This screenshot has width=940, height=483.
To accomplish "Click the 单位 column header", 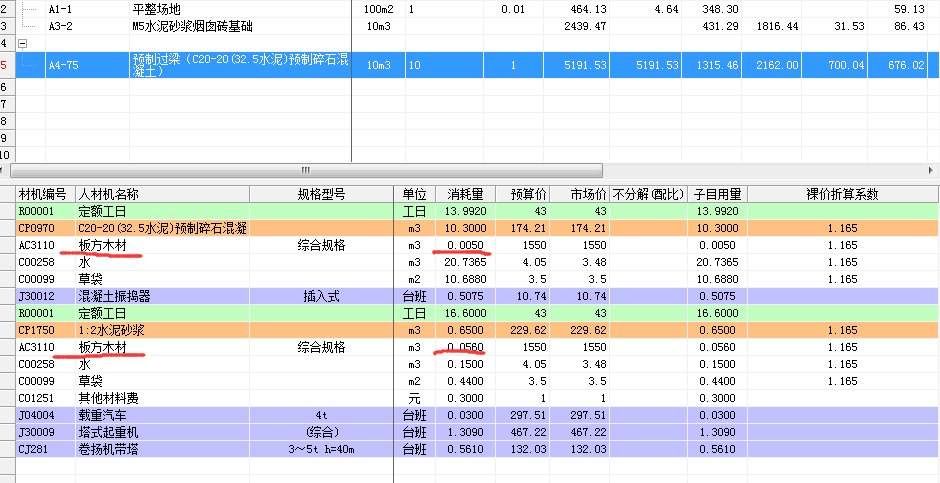I will 415,194.
